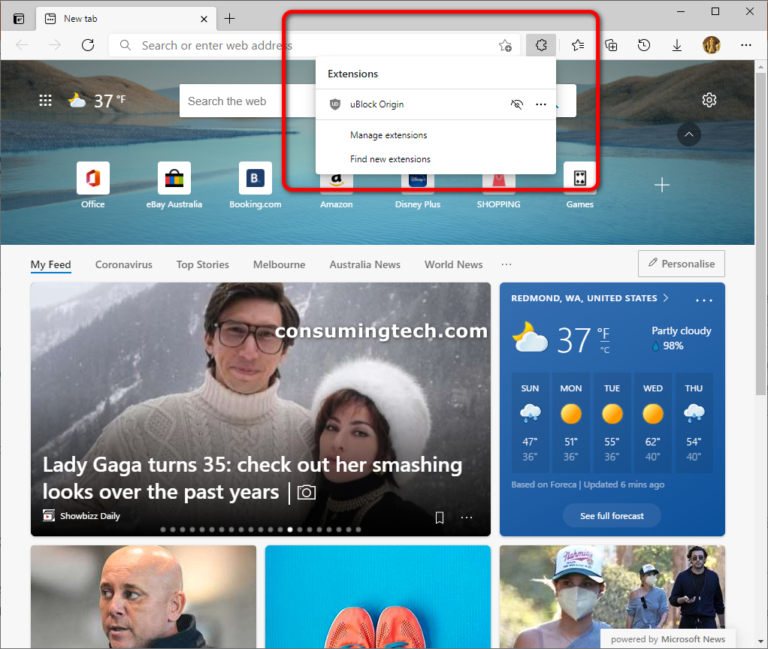Viewport: 768px width, 649px height.
Task: Select the My Feed tab
Action: 51,265
